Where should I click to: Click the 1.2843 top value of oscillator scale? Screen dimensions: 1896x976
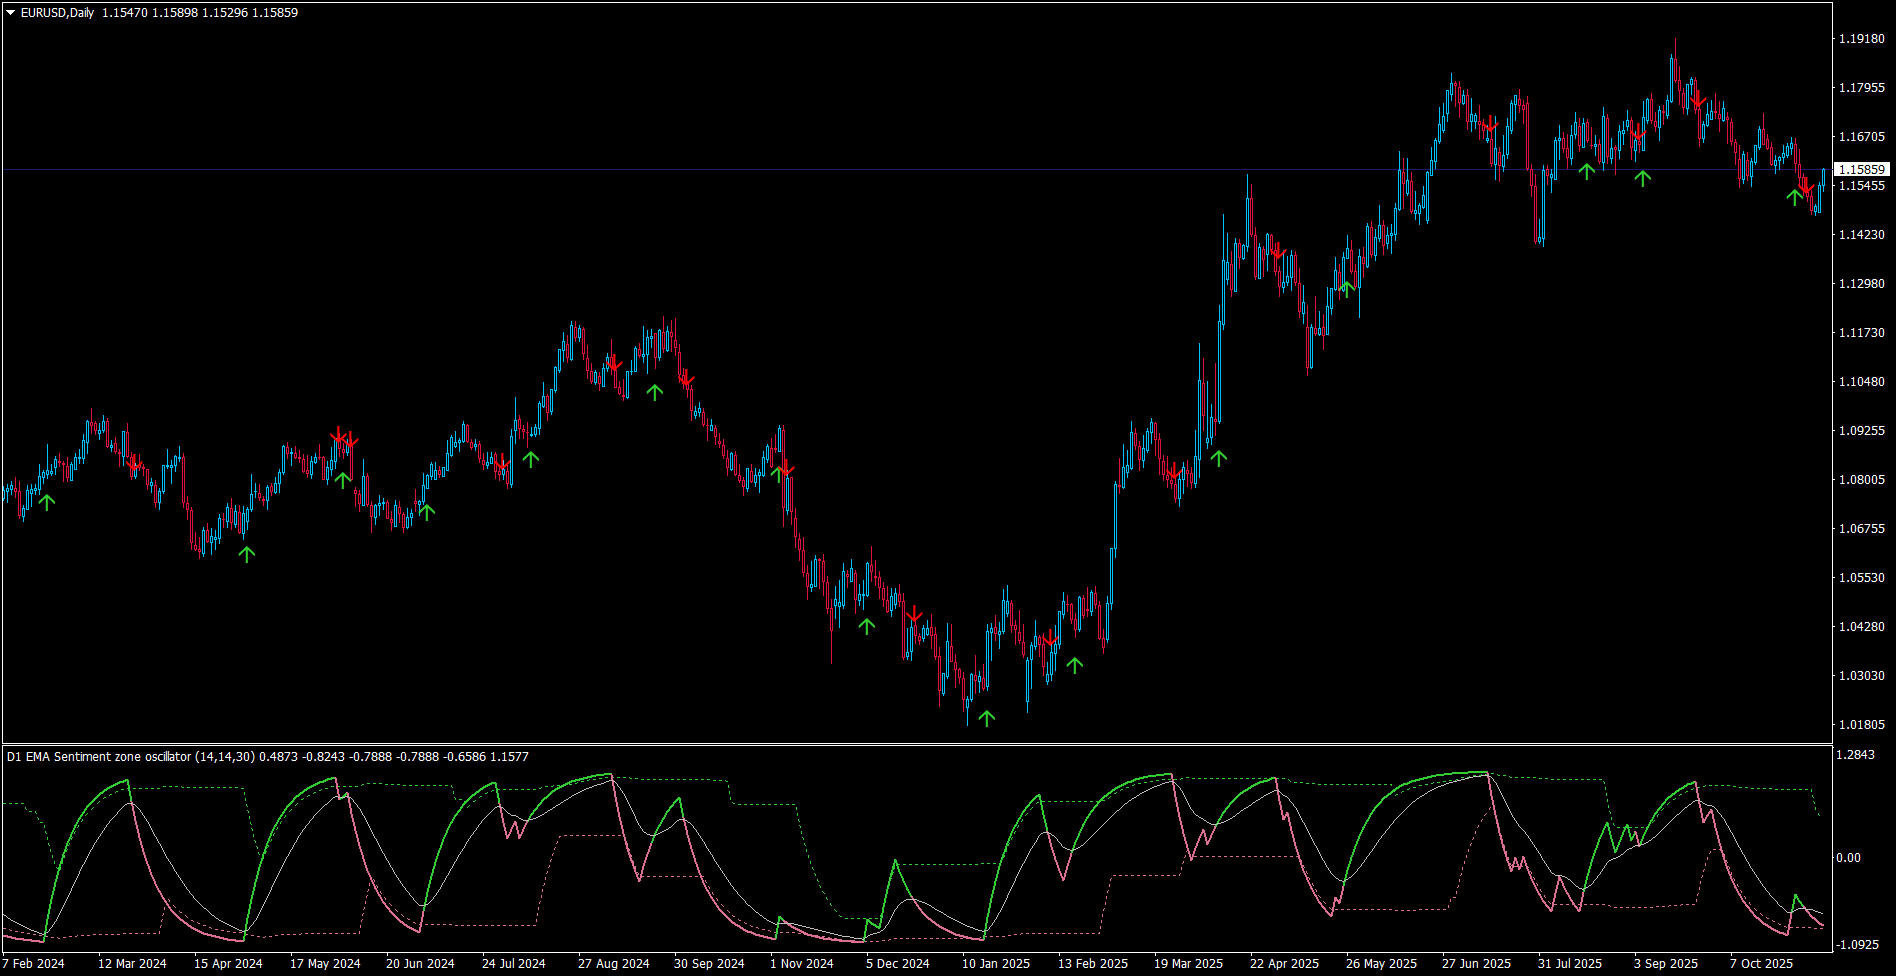1857,755
